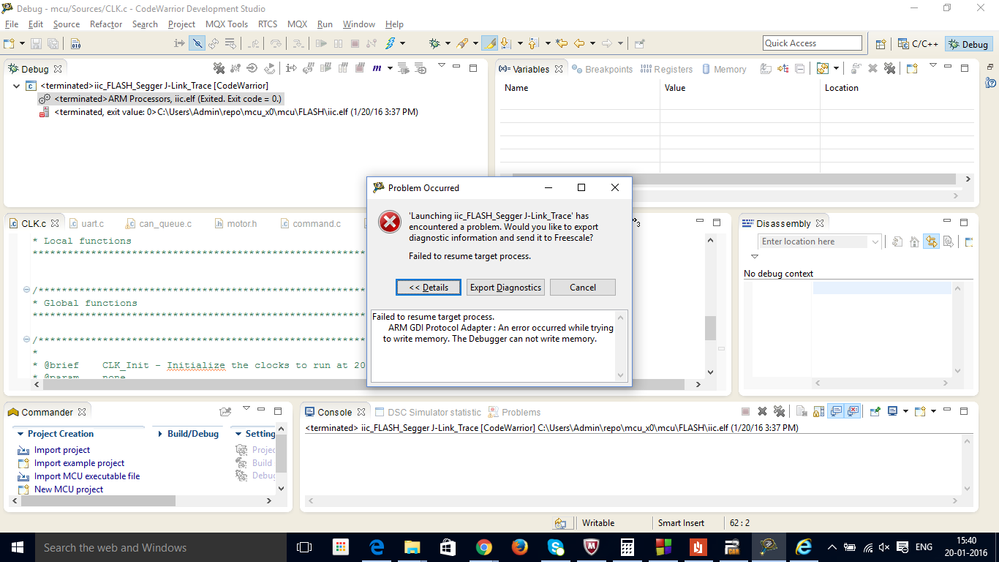
Task: Click the lightning bolt flash icon in toolbar
Action: [x=390, y=43]
